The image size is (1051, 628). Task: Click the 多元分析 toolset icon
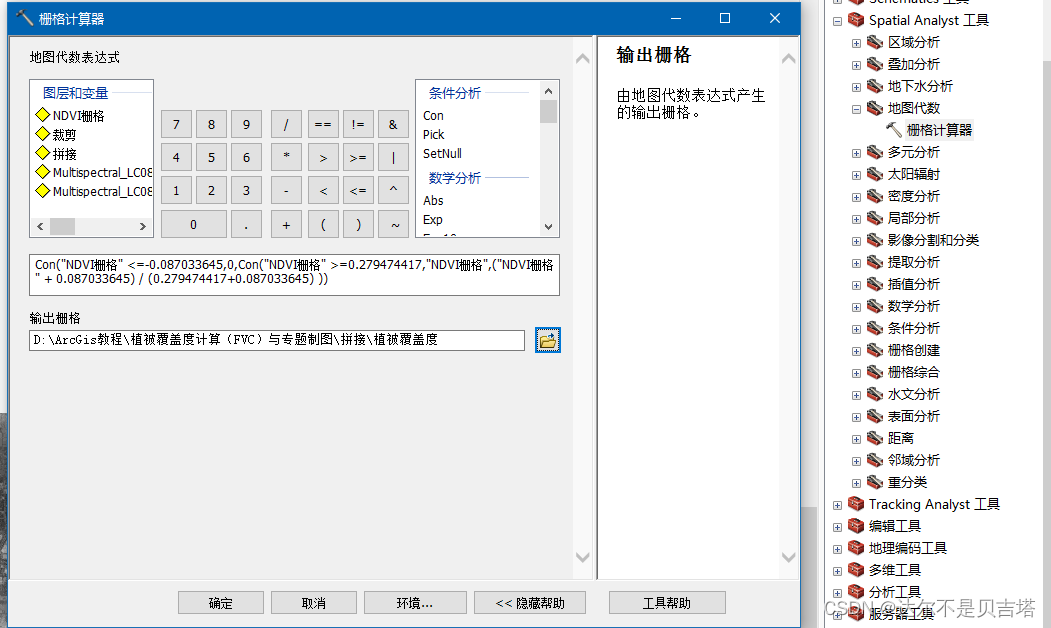pyautogui.click(x=875, y=152)
